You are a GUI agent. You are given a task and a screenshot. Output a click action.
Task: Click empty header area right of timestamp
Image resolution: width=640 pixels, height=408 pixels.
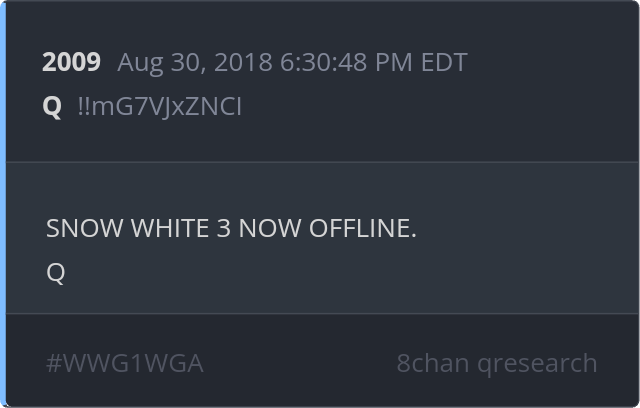click(551, 63)
